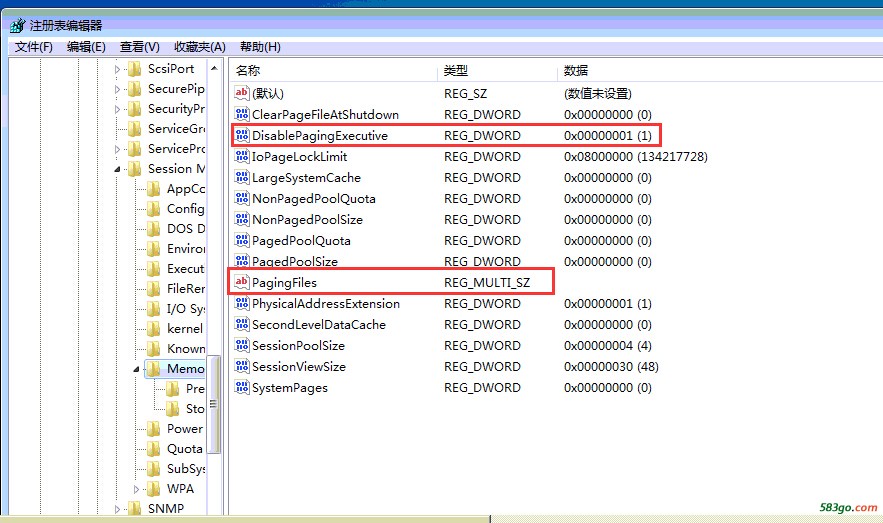Sort by the 类型 column header
Image resolution: width=883 pixels, height=523 pixels.
click(456, 71)
